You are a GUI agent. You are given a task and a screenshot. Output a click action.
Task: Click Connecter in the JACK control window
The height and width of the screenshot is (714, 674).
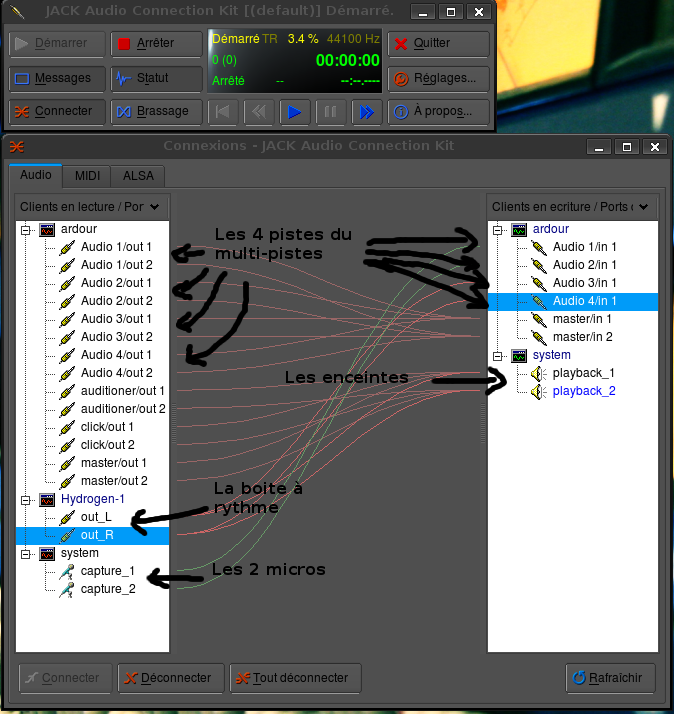pyautogui.click(x=57, y=112)
